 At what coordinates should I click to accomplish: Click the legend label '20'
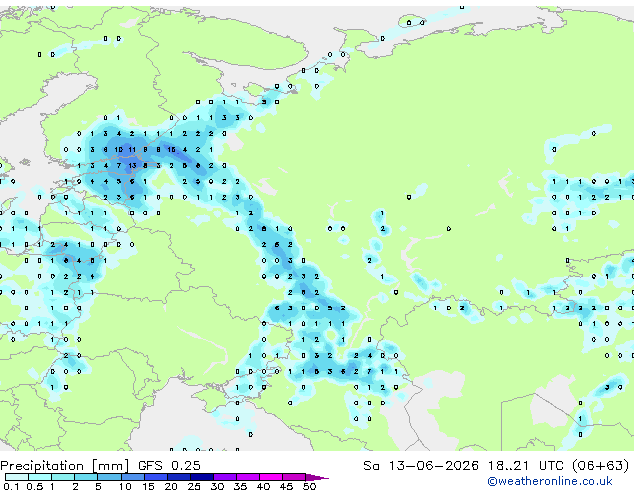[171, 486]
